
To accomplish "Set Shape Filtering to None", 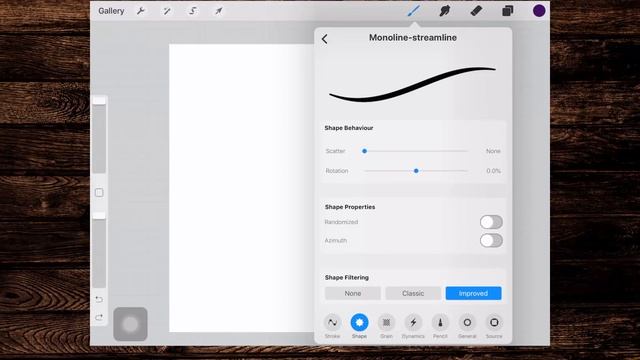I will (x=353, y=293).
